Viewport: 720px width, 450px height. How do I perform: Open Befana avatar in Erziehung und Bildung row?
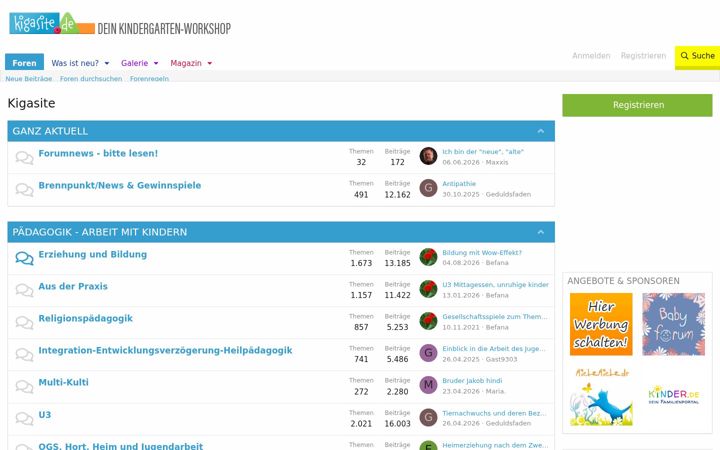click(428, 257)
